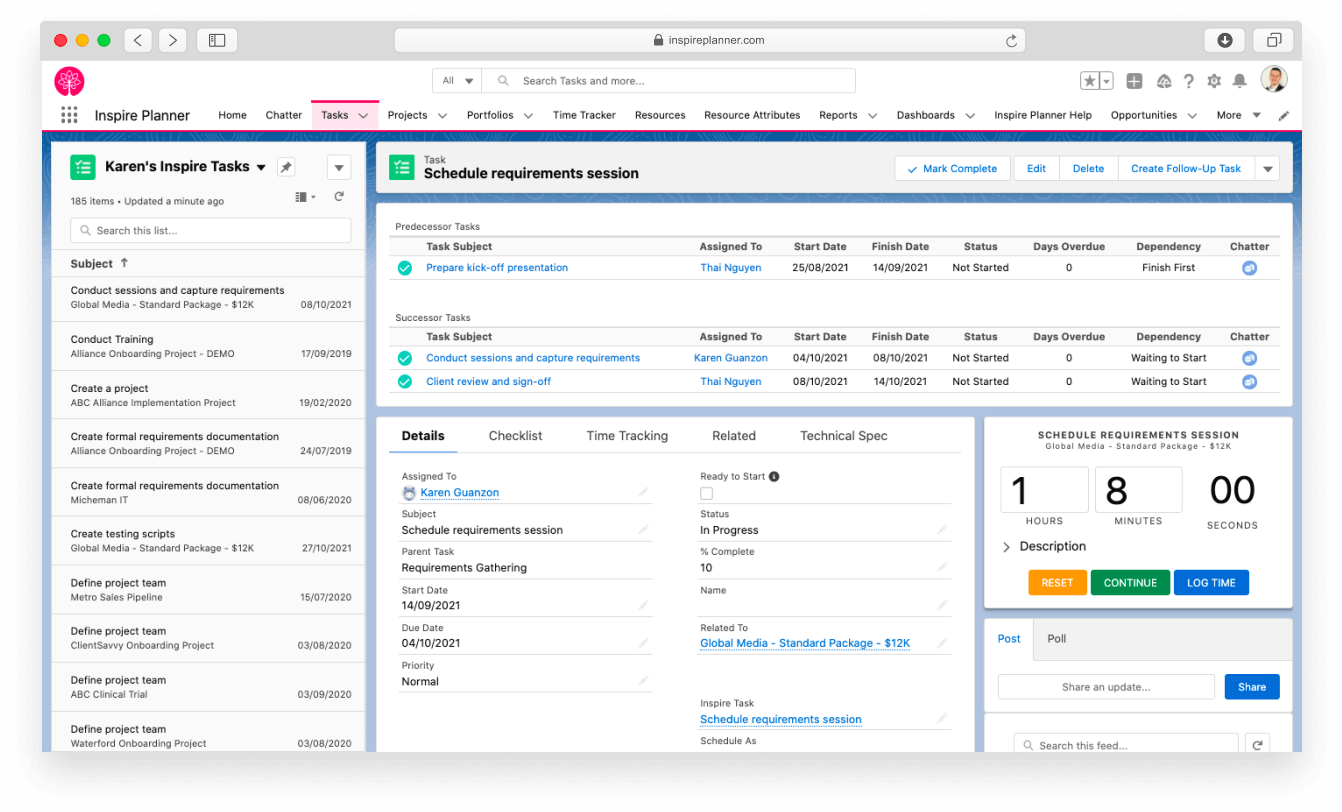The height and width of the screenshot is (812, 1342).
Task: Expand the Description section in timer
Action: 1007,547
